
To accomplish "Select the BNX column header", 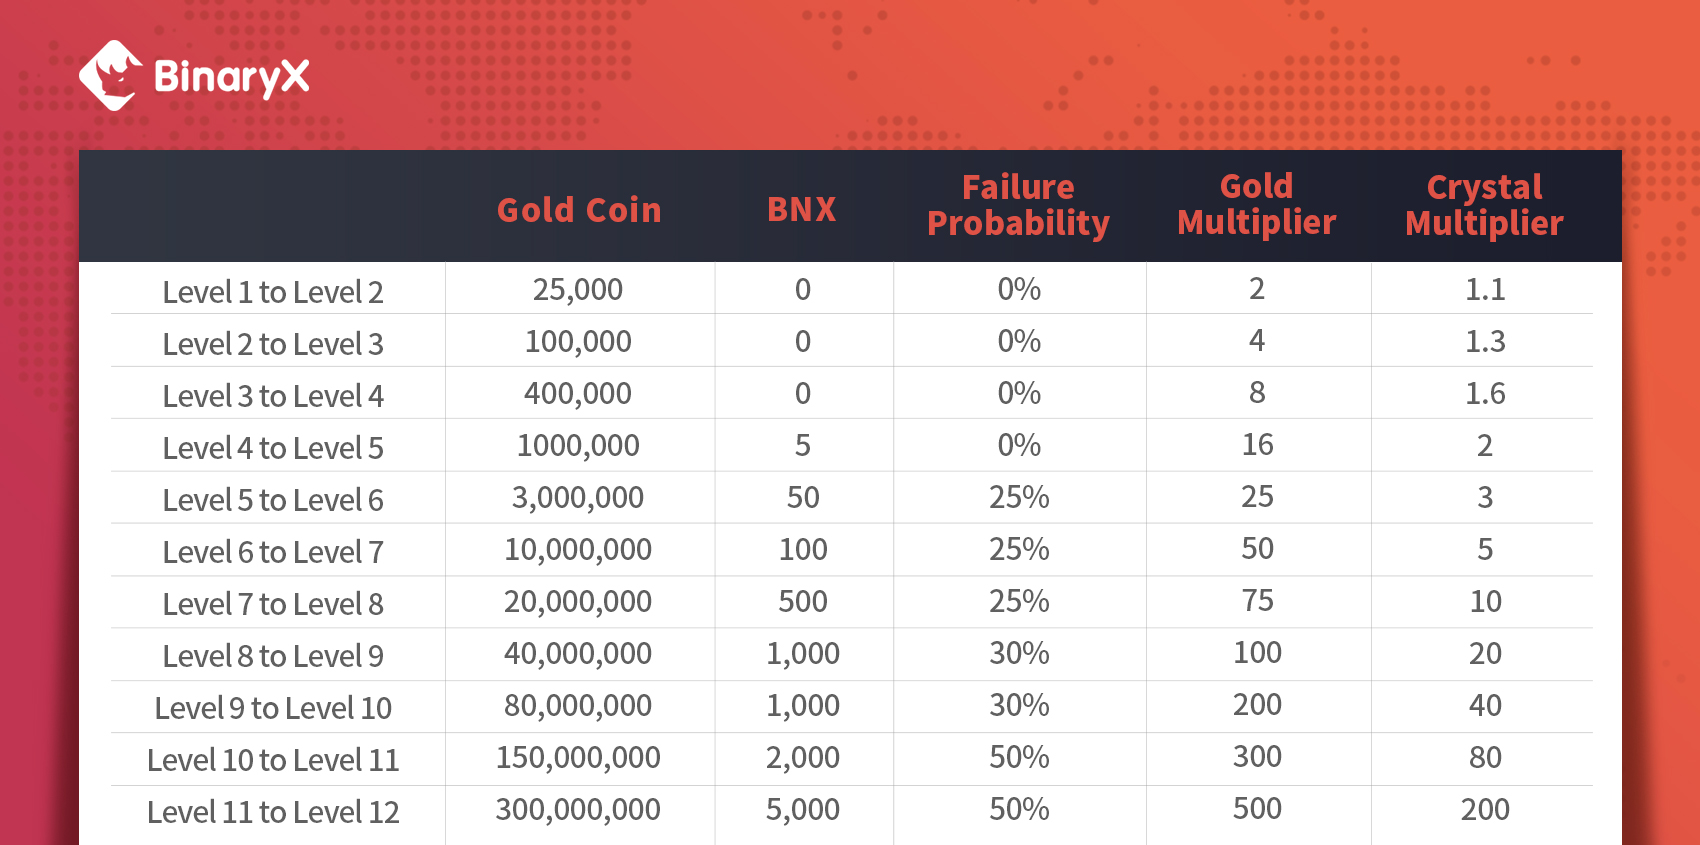I will coord(801,209).
